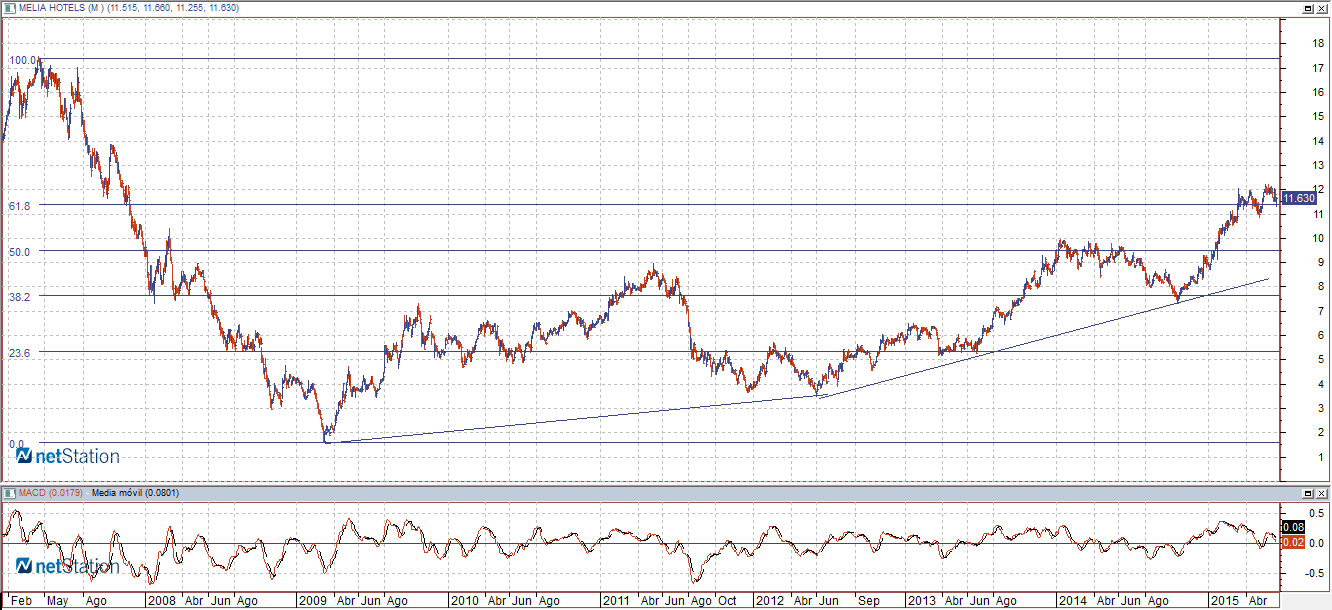Click the 2013 year label on time axis
1332x610 pixels.
(x=922, y=601)
